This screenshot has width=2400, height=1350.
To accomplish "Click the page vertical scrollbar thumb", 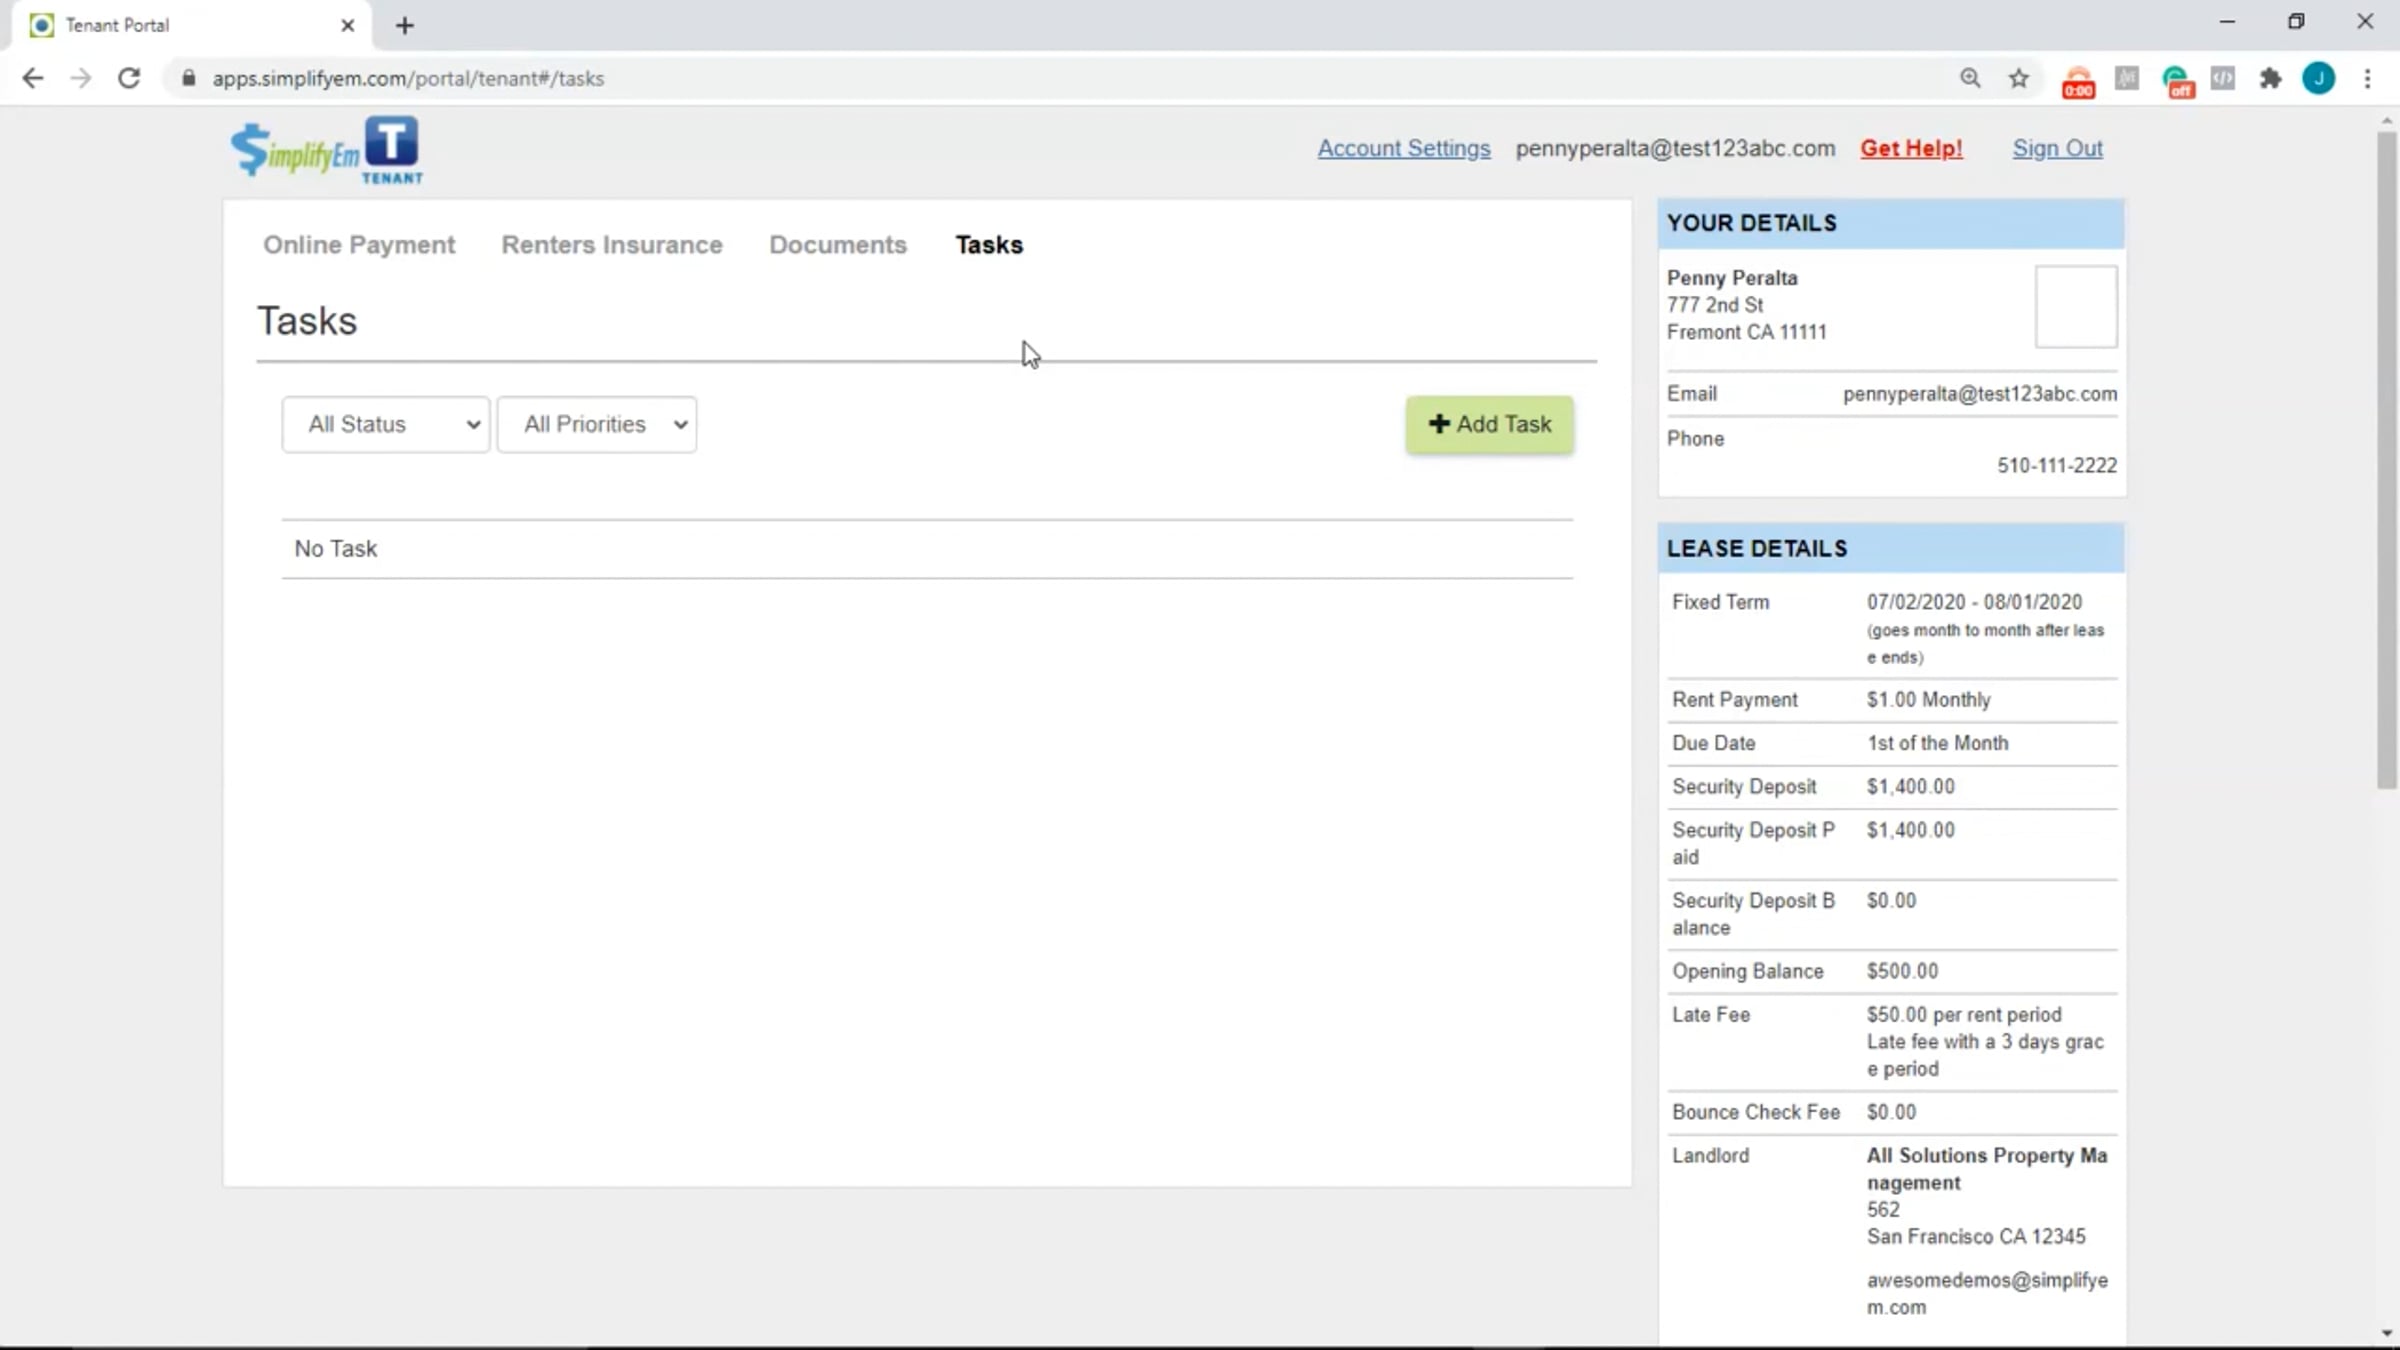I will (2387, 460).
